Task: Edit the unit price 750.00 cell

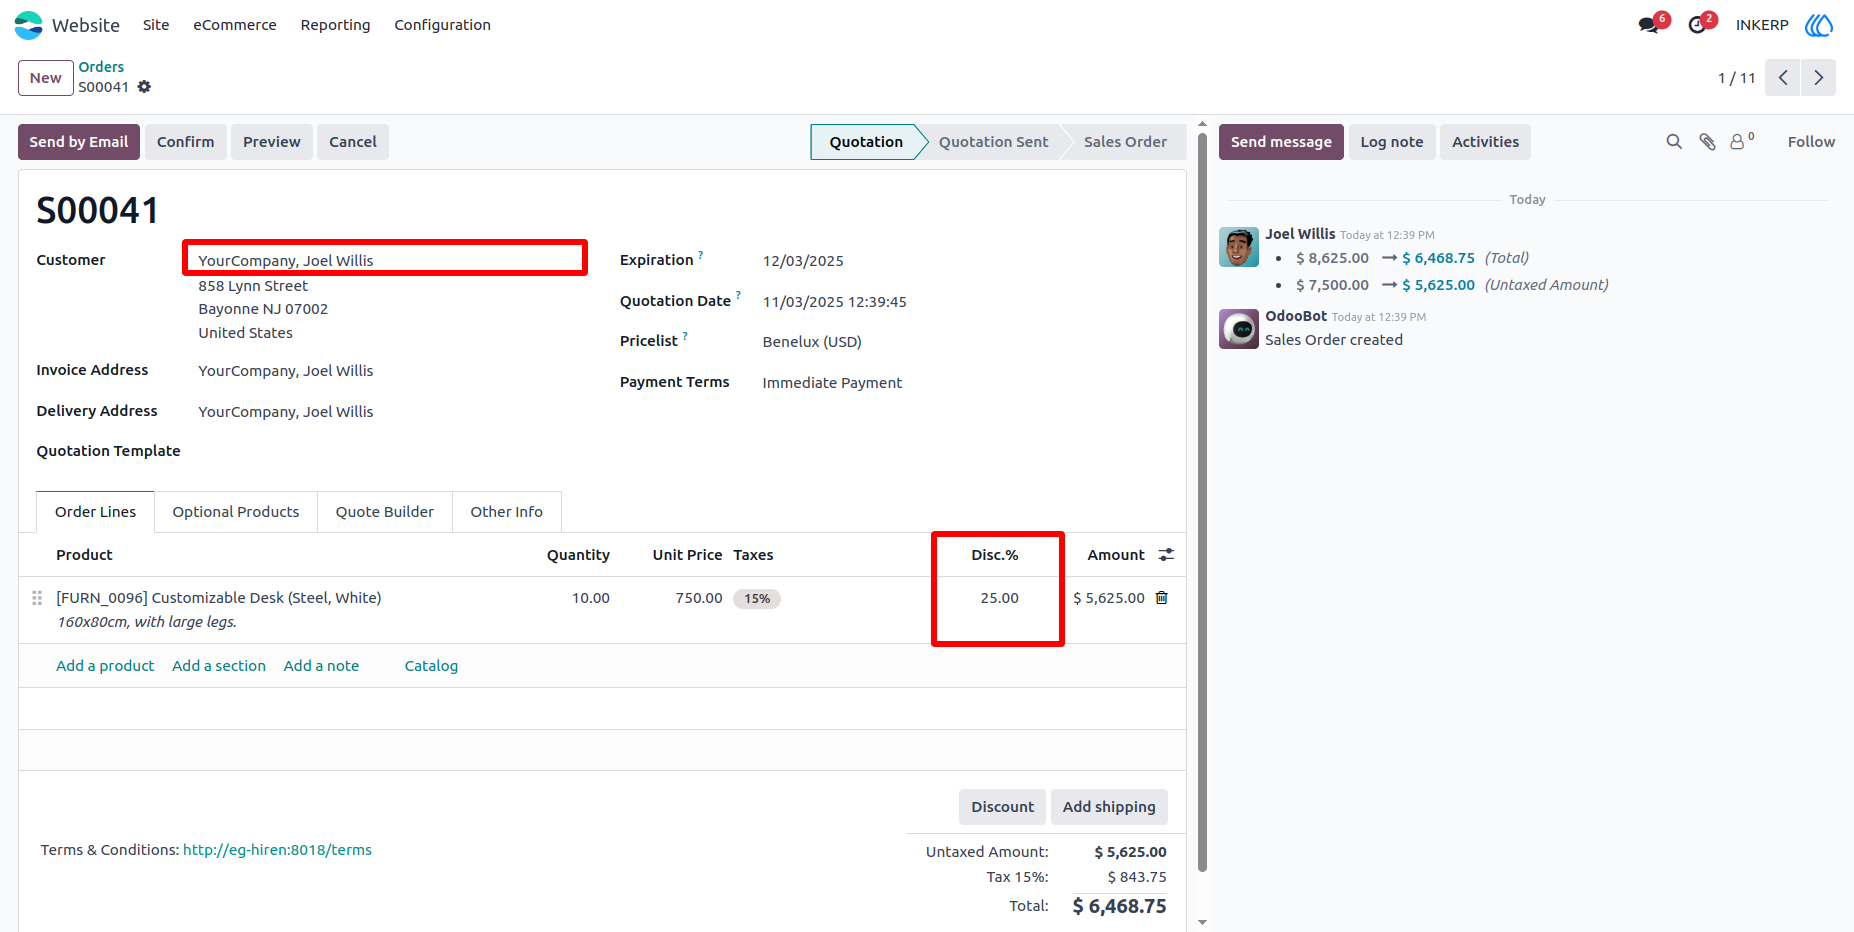Action: [698, 598]
